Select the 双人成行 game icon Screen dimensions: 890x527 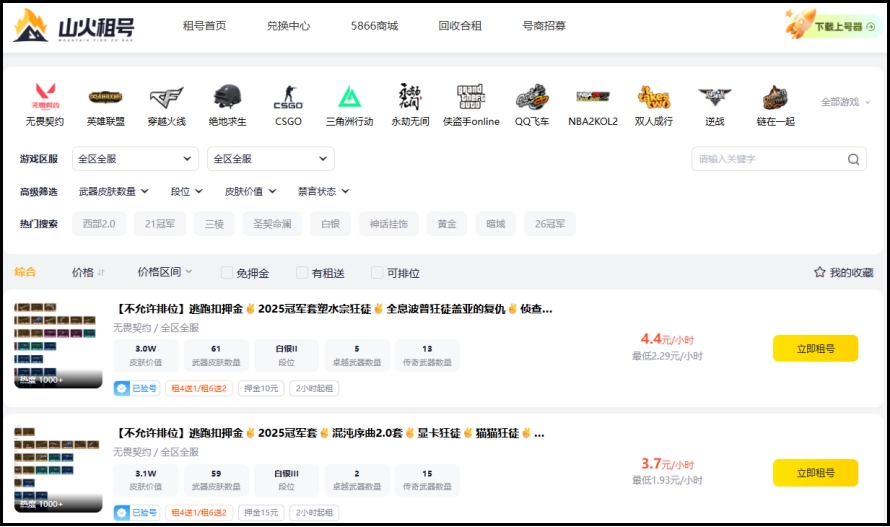click(x=654, y=97)
